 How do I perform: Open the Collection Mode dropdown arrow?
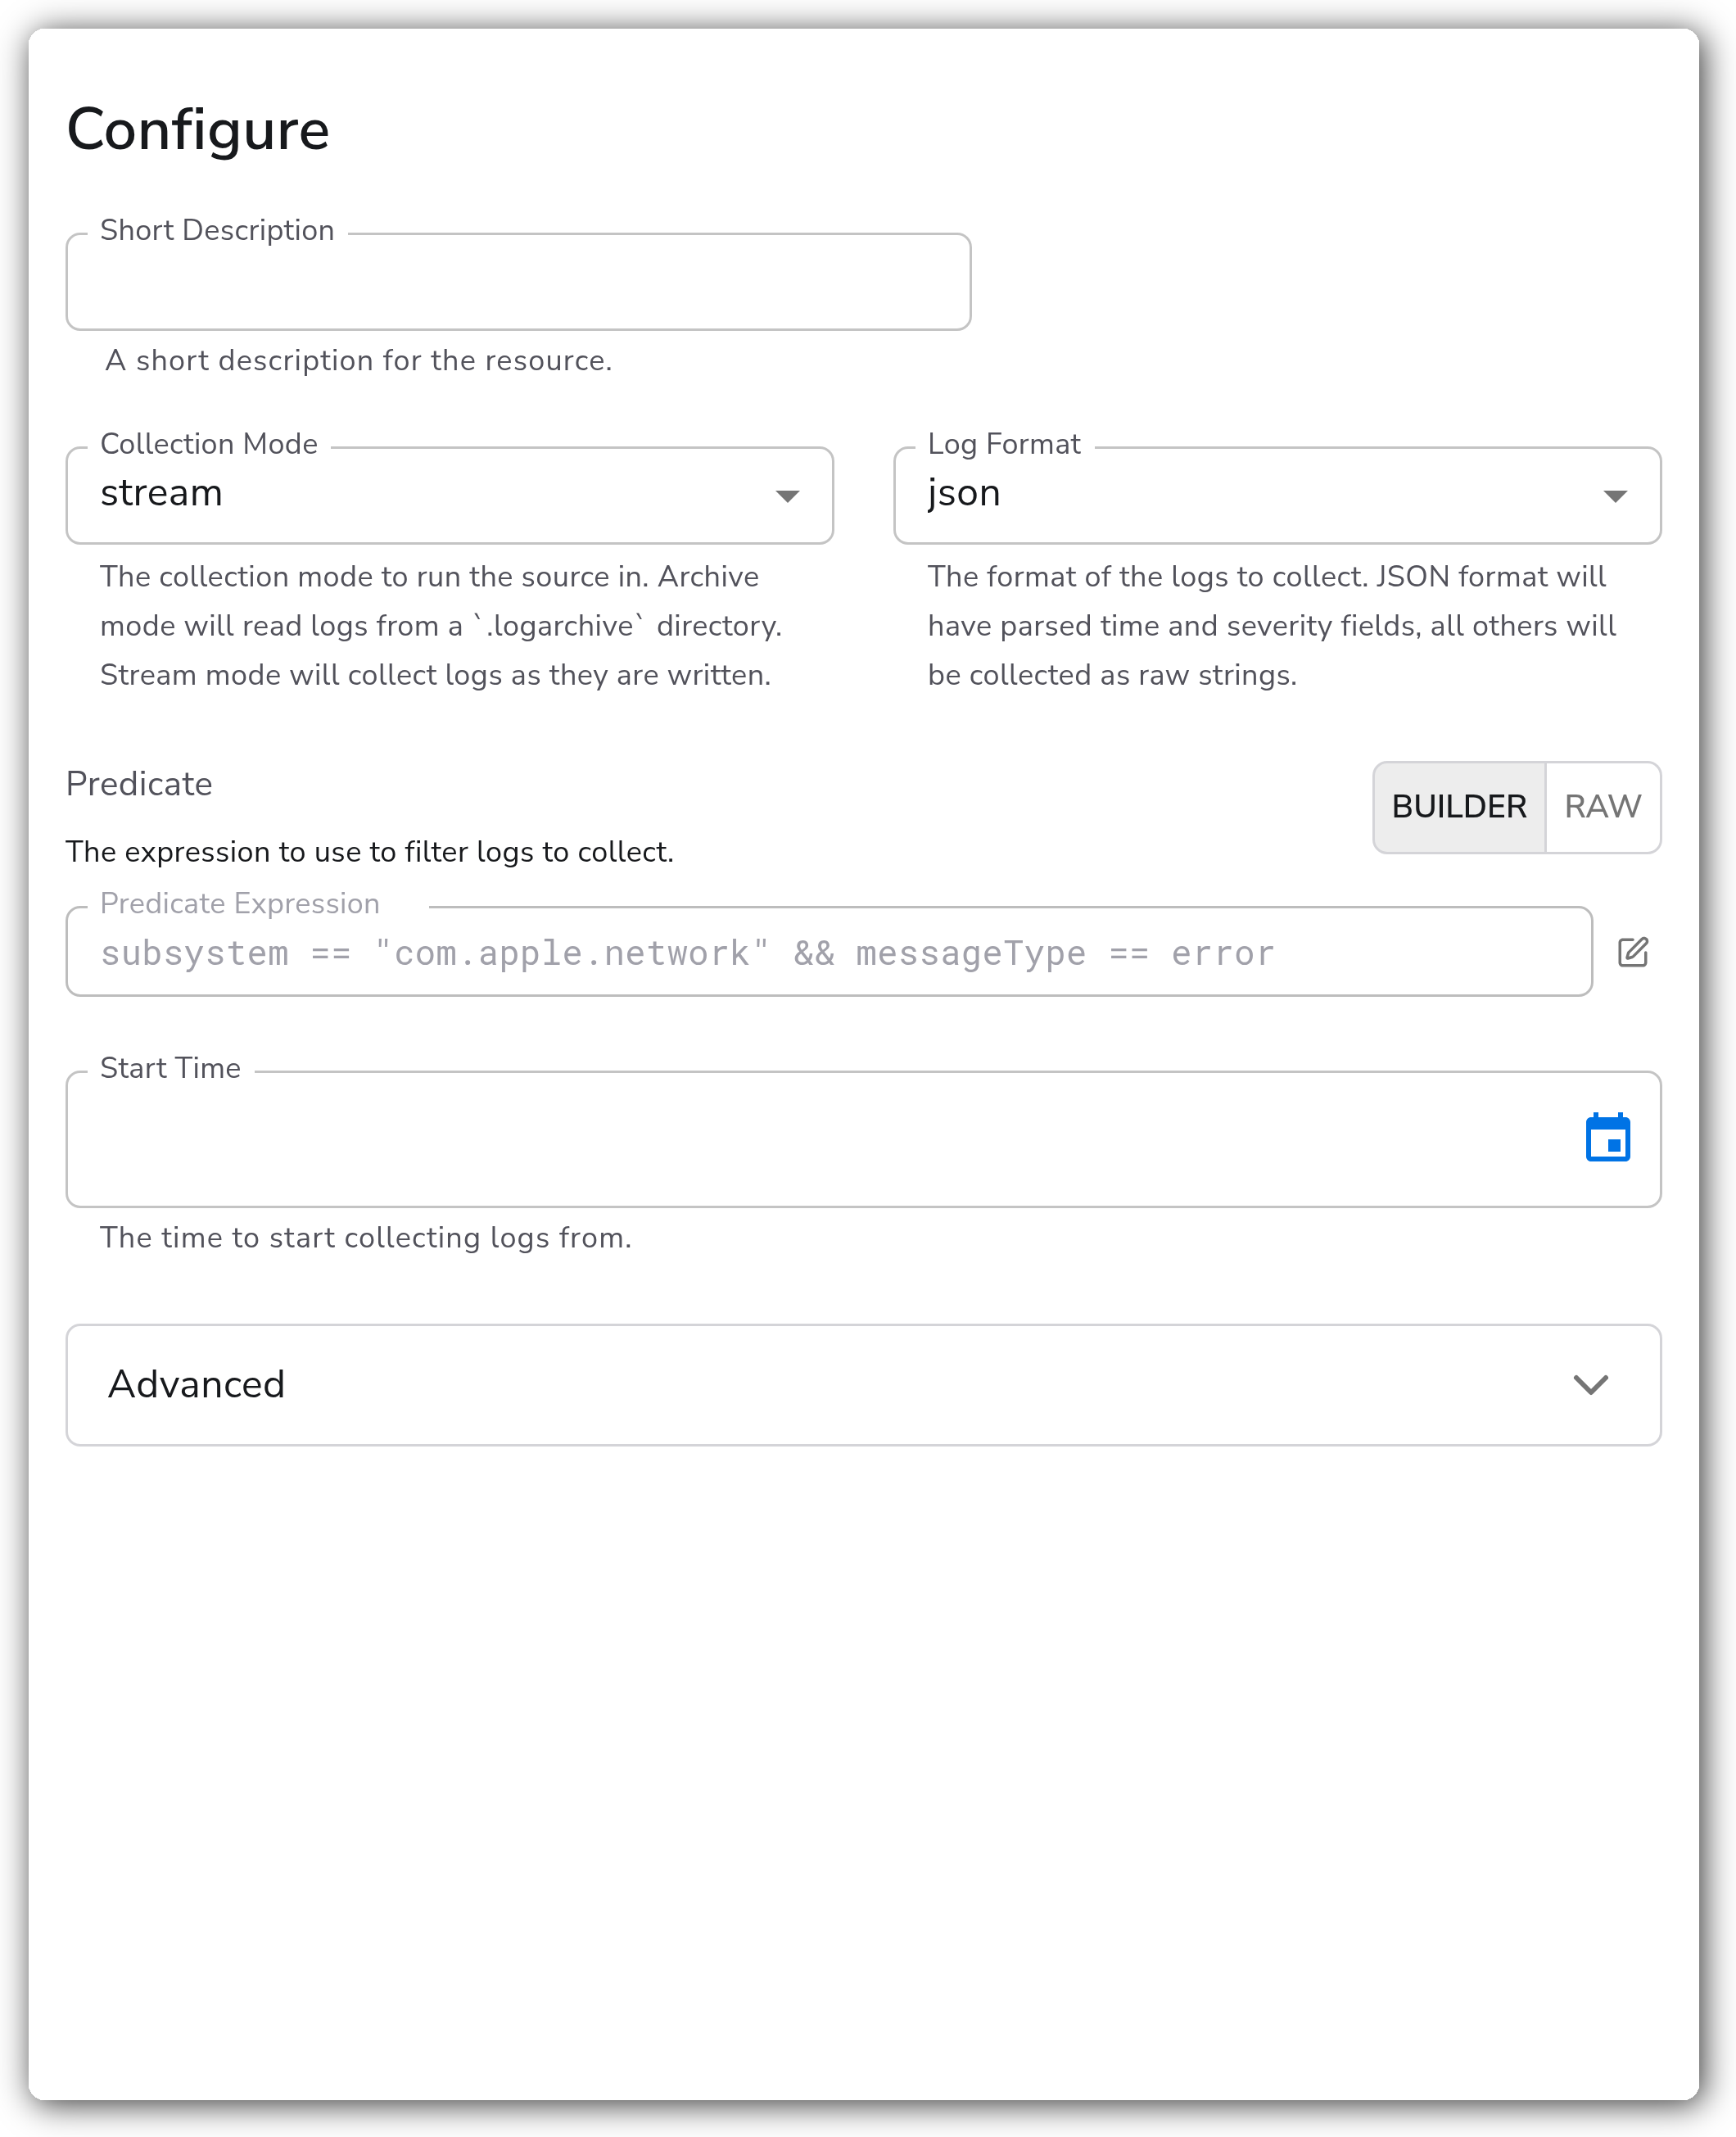click(787, 496)
